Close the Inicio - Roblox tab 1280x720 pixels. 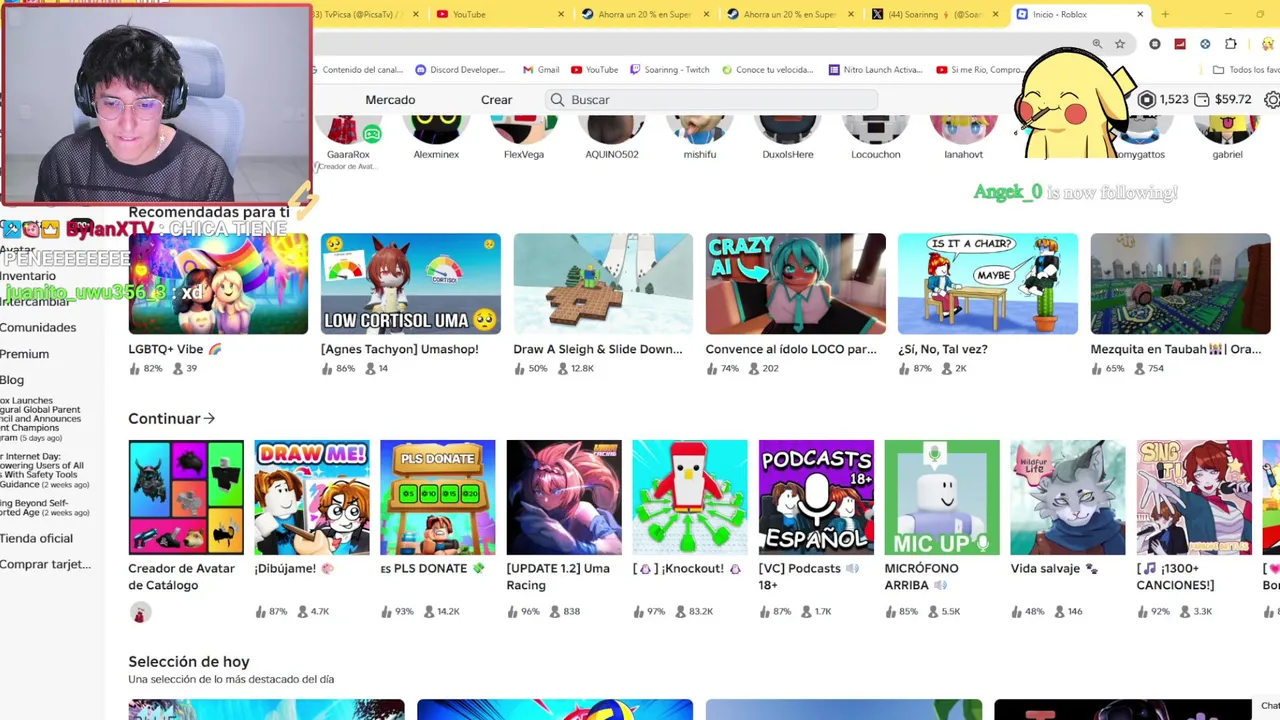point(1140,14)
